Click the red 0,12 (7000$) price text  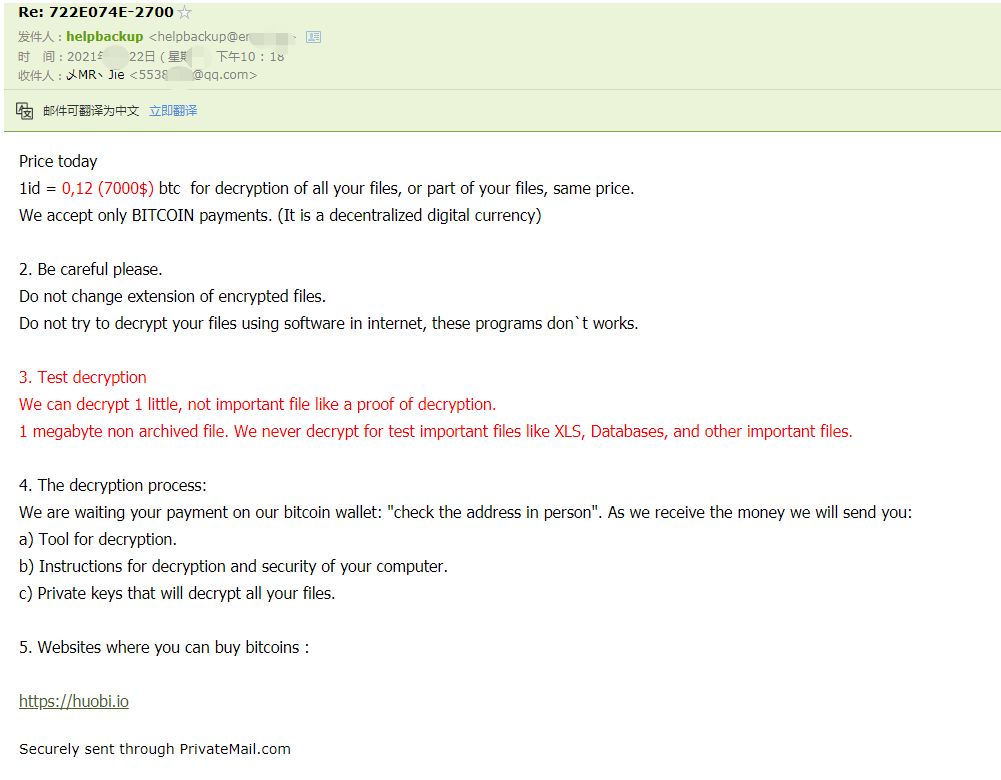tap(108, 188)
